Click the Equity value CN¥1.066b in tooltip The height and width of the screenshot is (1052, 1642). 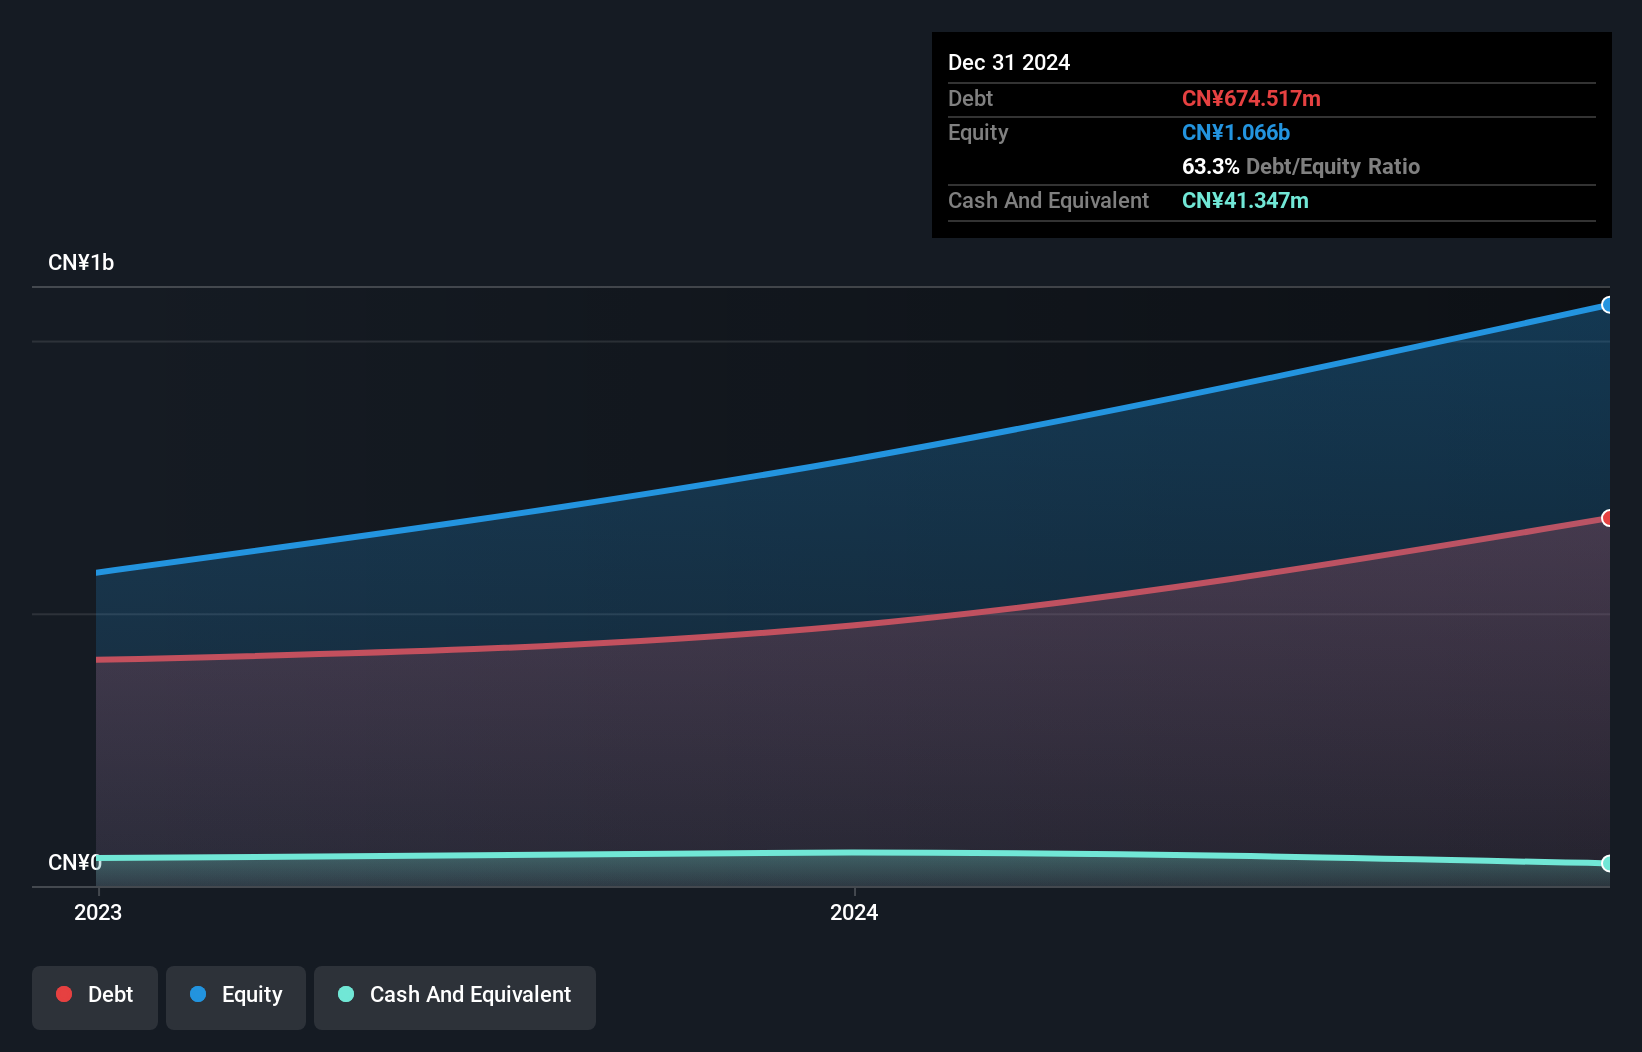[x=1236, y=132]
